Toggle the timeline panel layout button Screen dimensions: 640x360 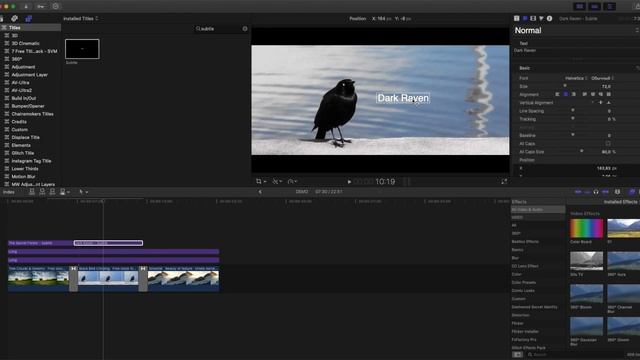tap(595, 7)
